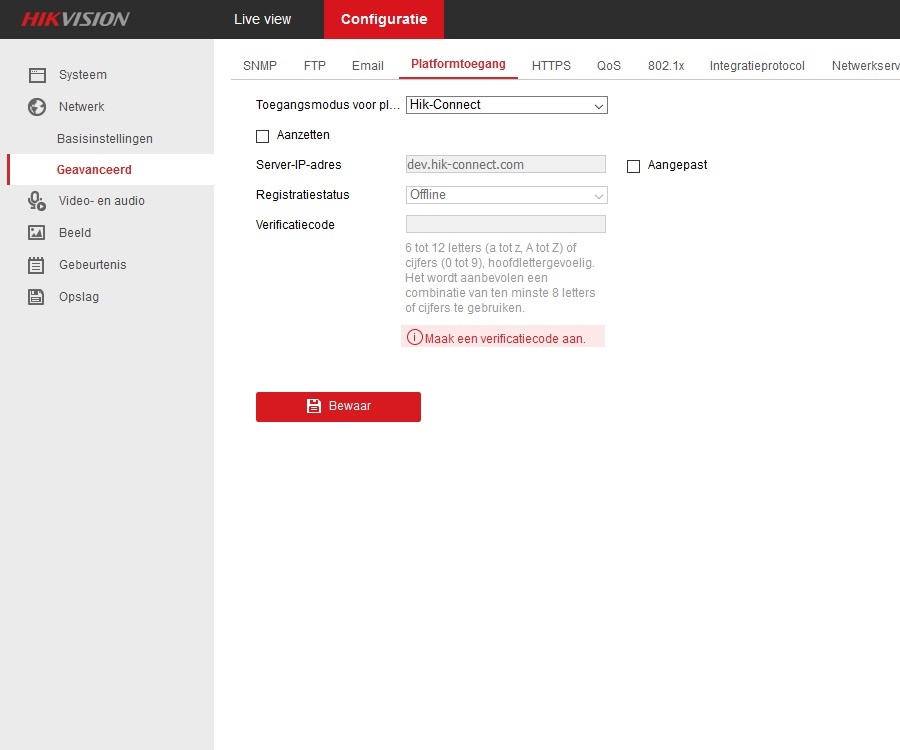The height and width of the screenshot is (750, 900).
Task: Click the Hikvision logo
Action: point(75,20)
